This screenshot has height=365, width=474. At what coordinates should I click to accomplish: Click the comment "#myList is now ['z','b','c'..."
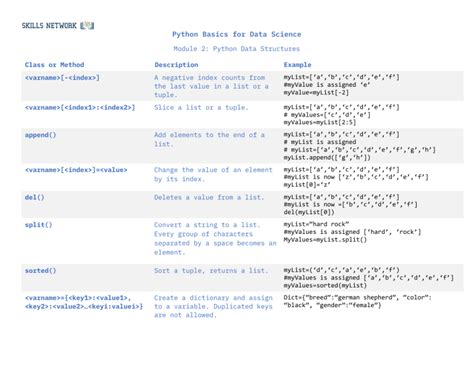pos(356,177)
